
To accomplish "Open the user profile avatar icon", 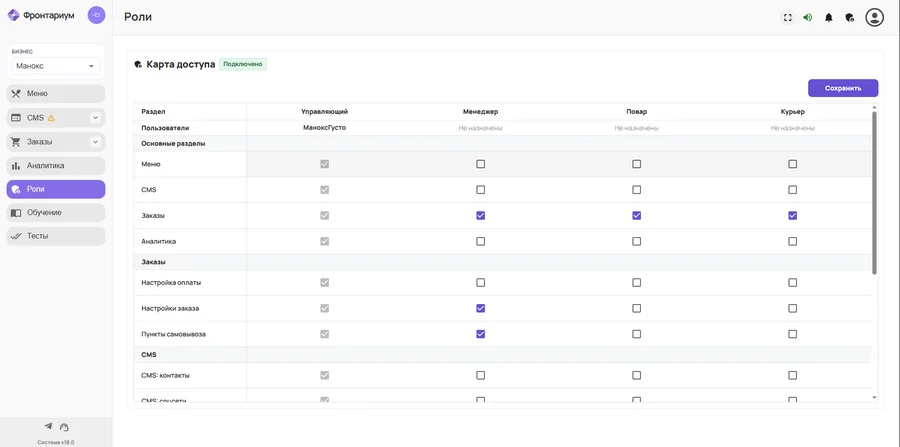I will point(874,17).
